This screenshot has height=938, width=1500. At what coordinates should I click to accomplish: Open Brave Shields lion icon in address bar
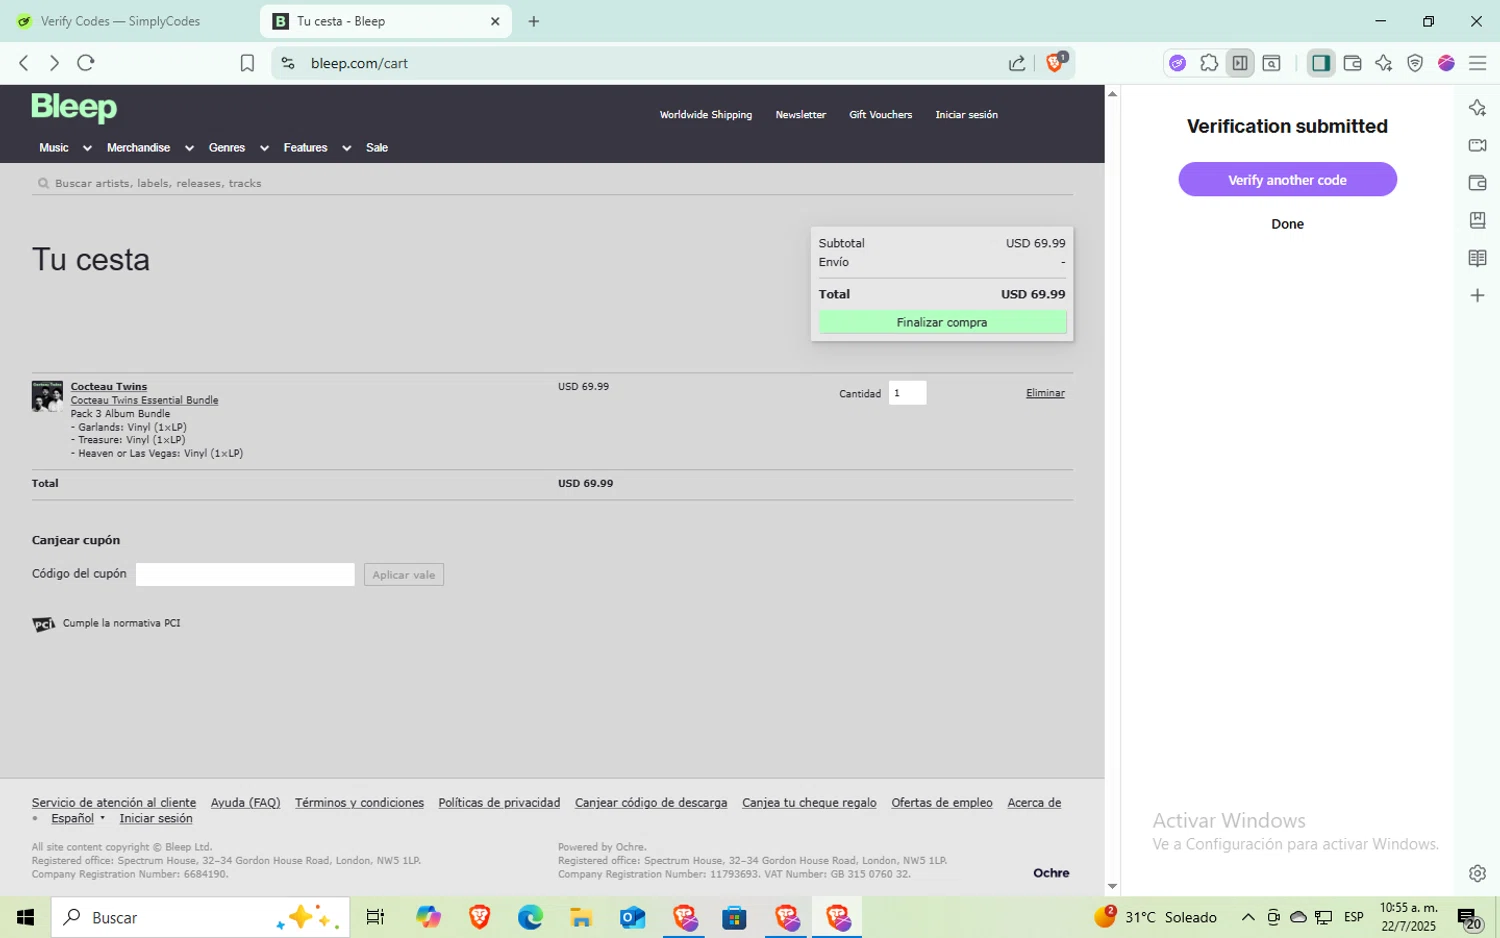tap(1055, 63)
